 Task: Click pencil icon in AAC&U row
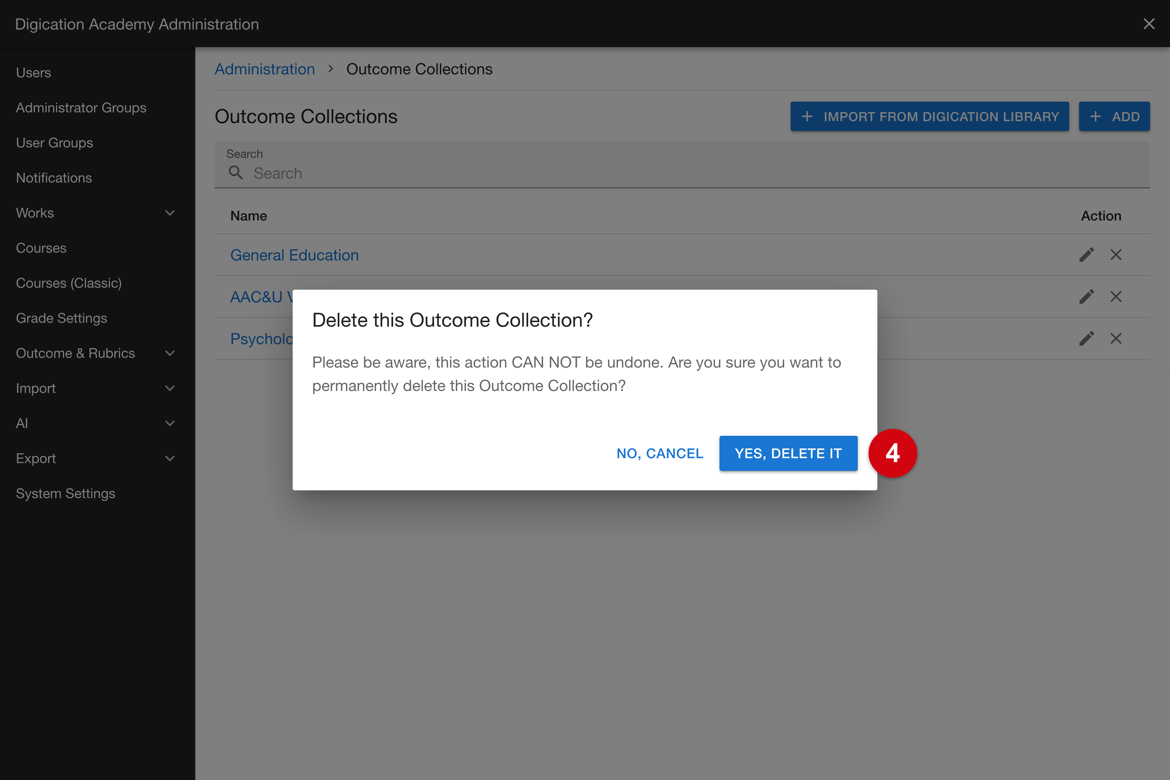tap(1086, 296)
